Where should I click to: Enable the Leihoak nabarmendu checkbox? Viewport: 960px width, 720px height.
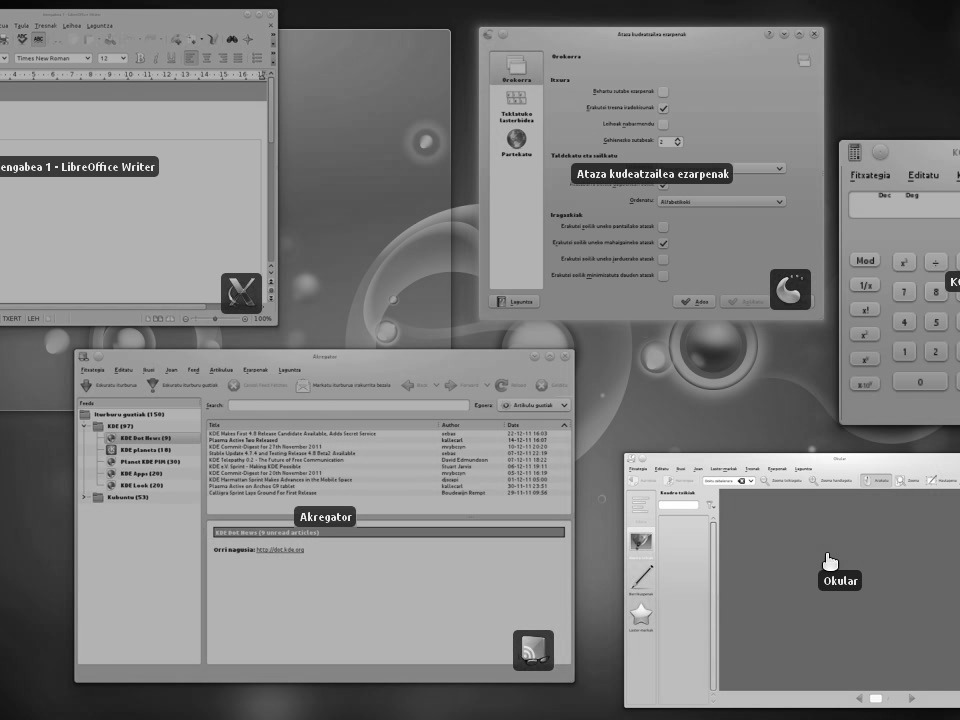click(x=663, y=124)
